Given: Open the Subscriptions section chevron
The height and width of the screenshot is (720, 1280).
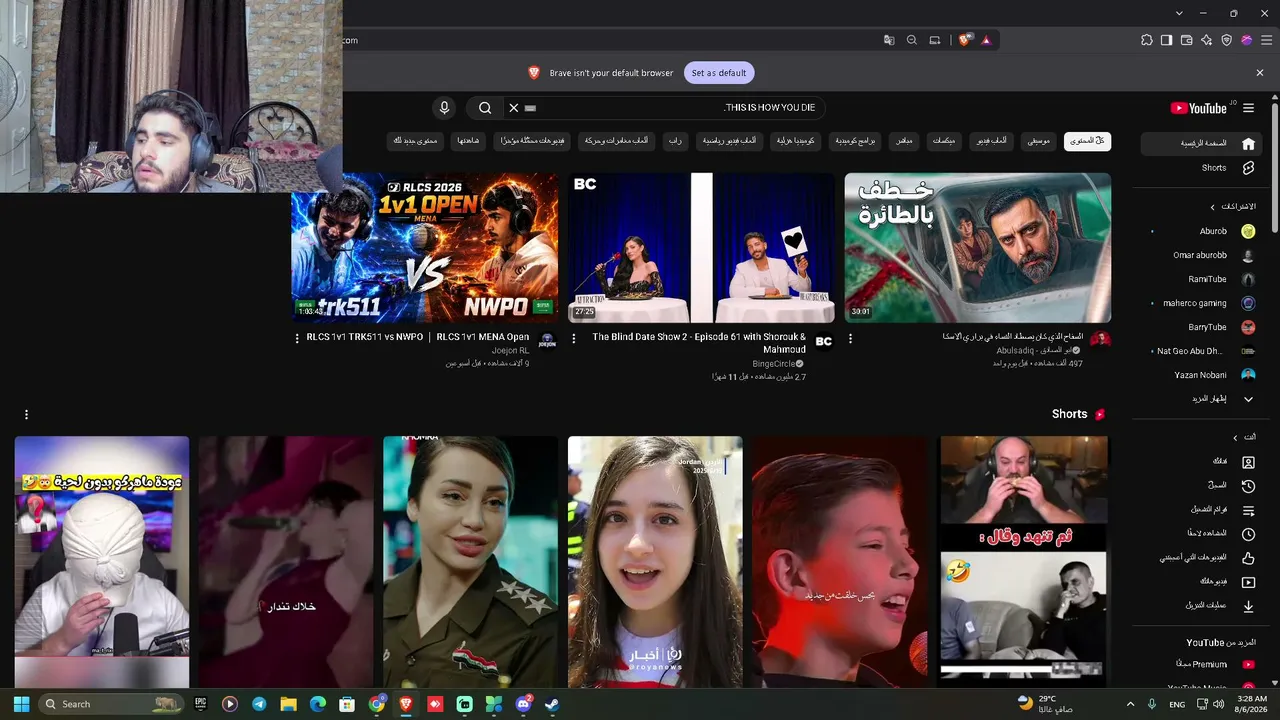Looking at the screenshot, I should click(1213, 207).
